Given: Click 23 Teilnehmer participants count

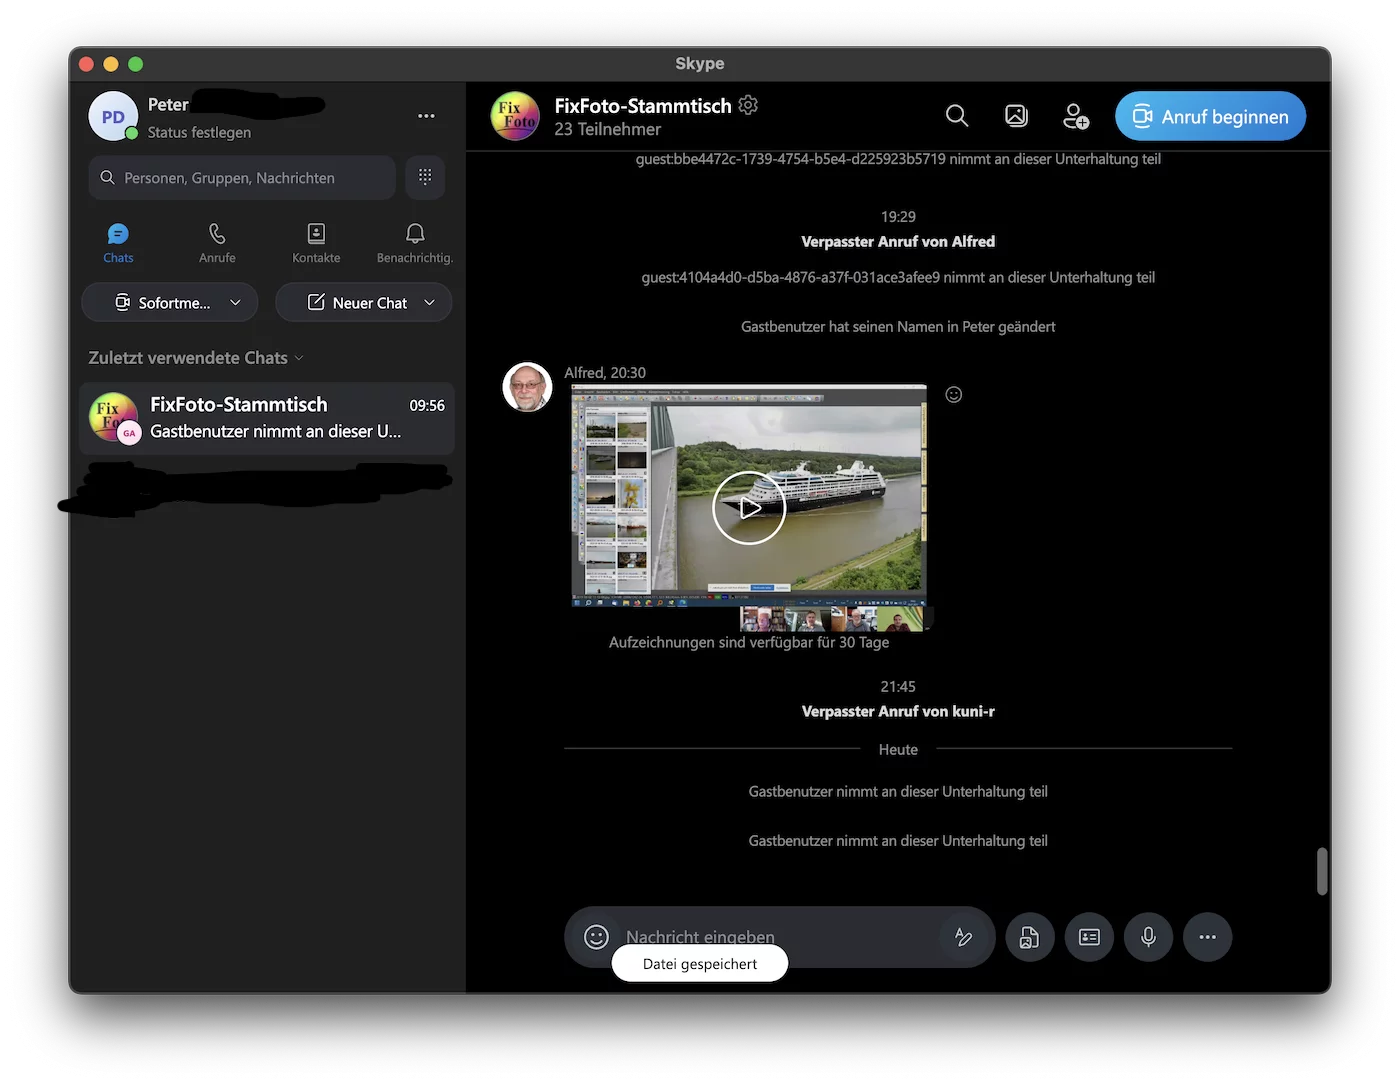Looking at the screenshot, I should click(x=607, y=129).
